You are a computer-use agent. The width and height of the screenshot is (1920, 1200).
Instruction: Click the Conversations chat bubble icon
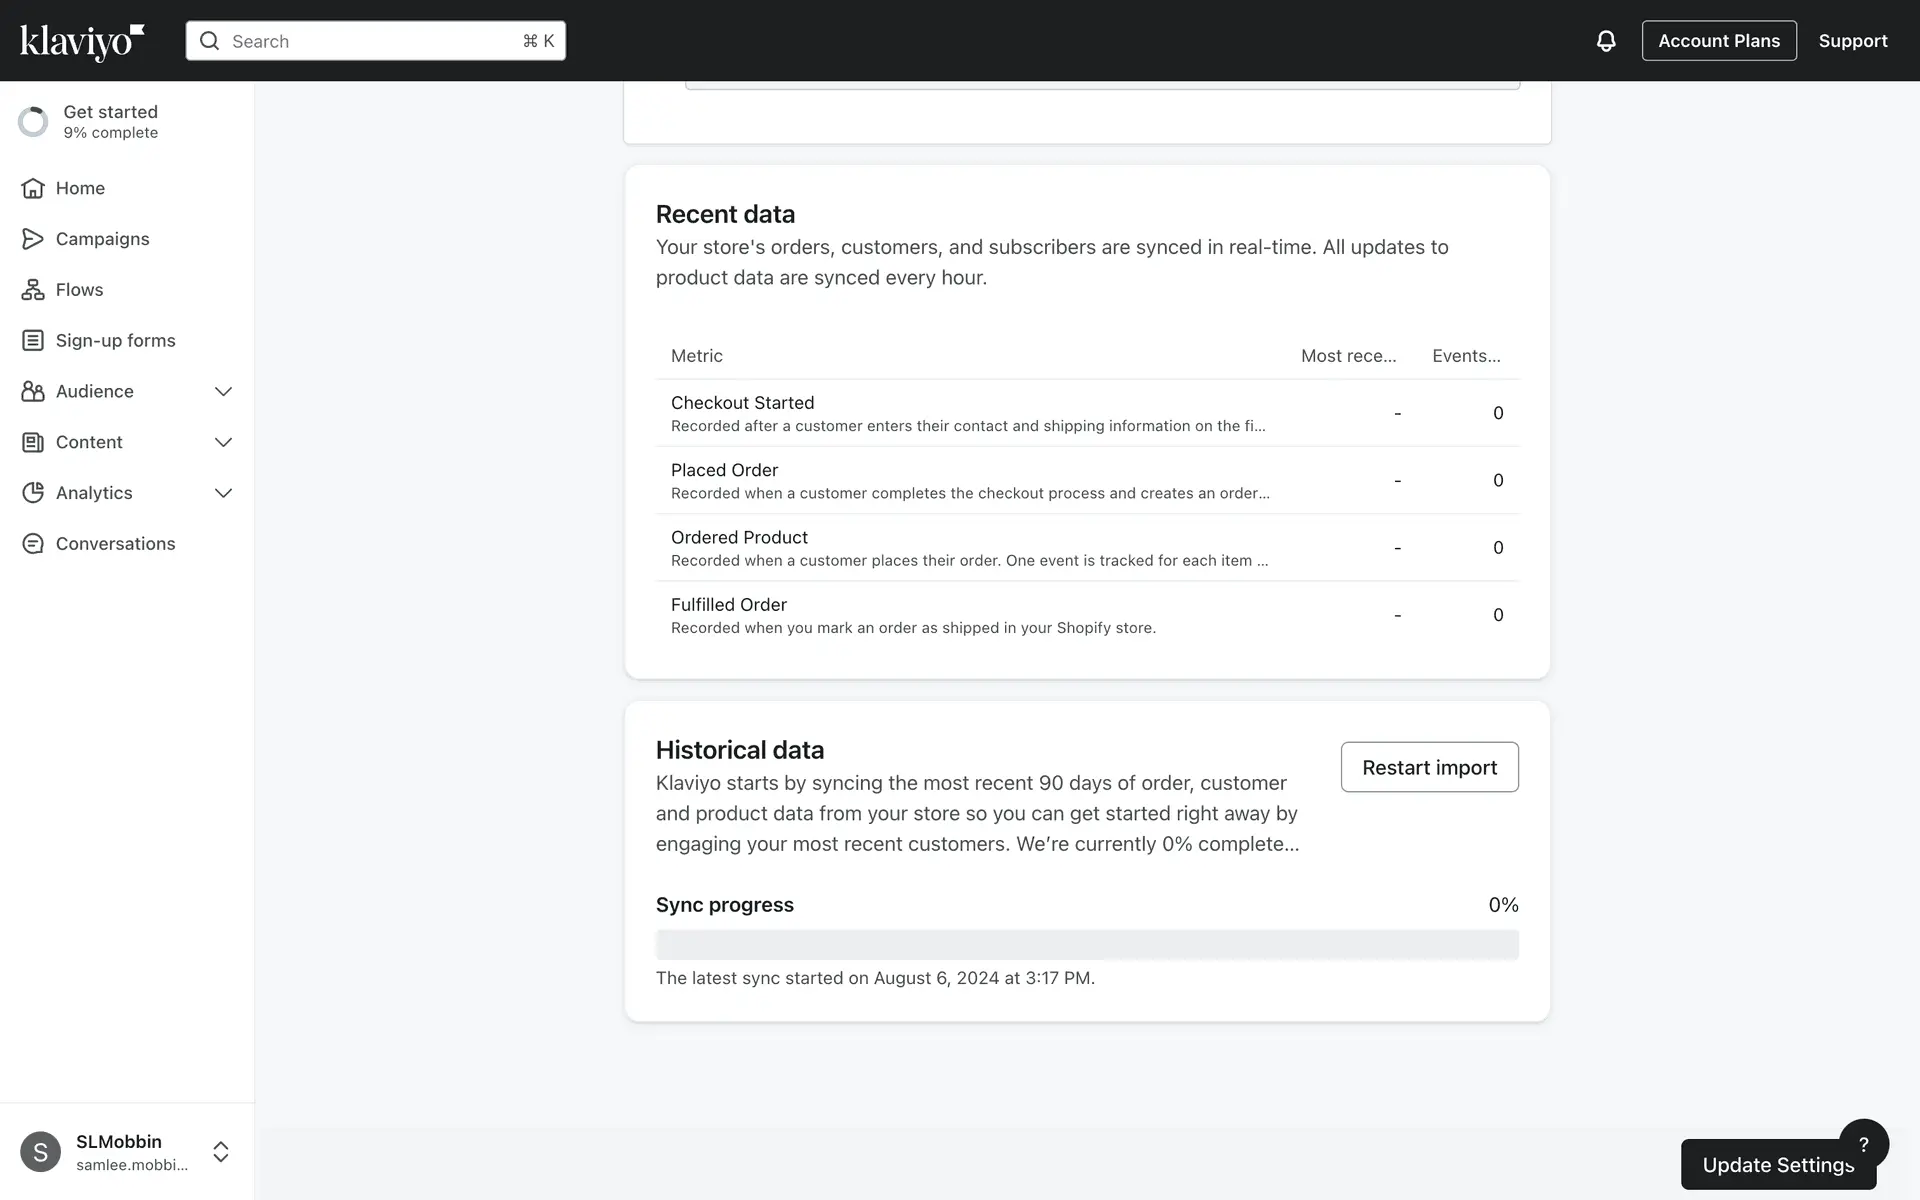coord(33,544)
